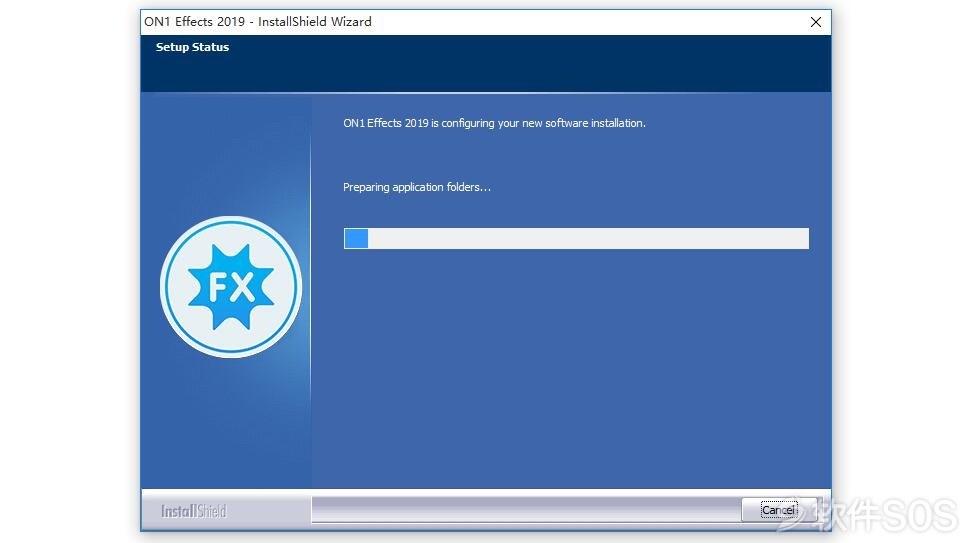
Task: Click the ON1 FX logo icon
Action: click(231, 287)
